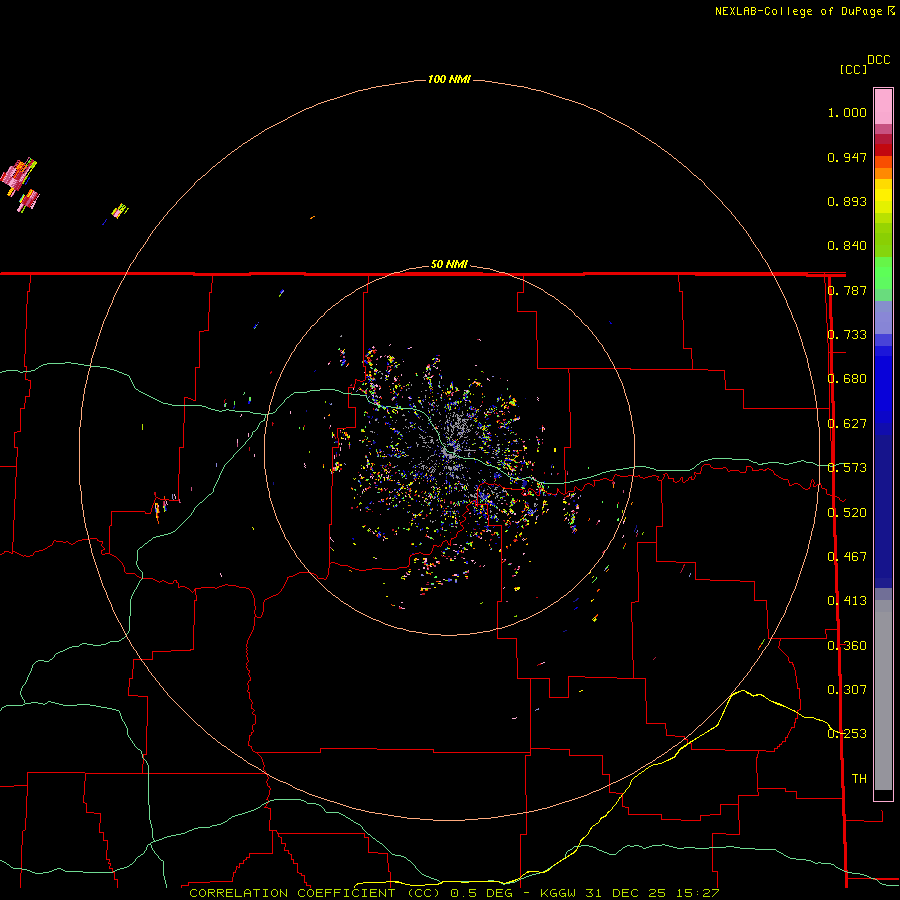Click the 0.413 color scale value
This screenshot has width=900, height=900.
847,601
